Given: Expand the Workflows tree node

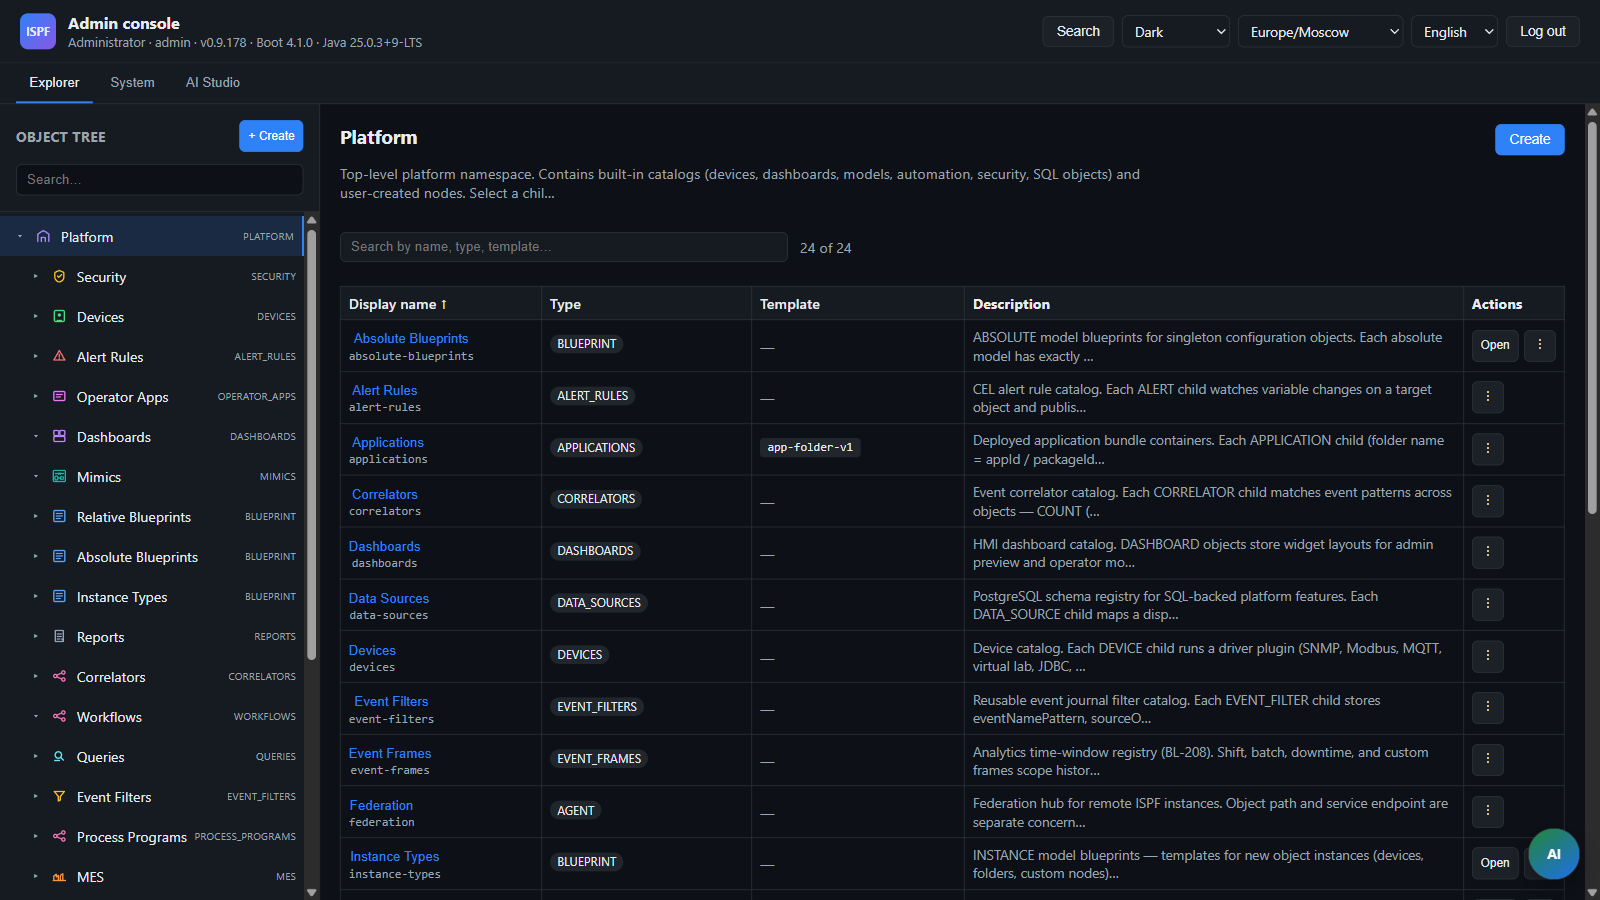Looking at the screenshot, I should click(35, 717).
